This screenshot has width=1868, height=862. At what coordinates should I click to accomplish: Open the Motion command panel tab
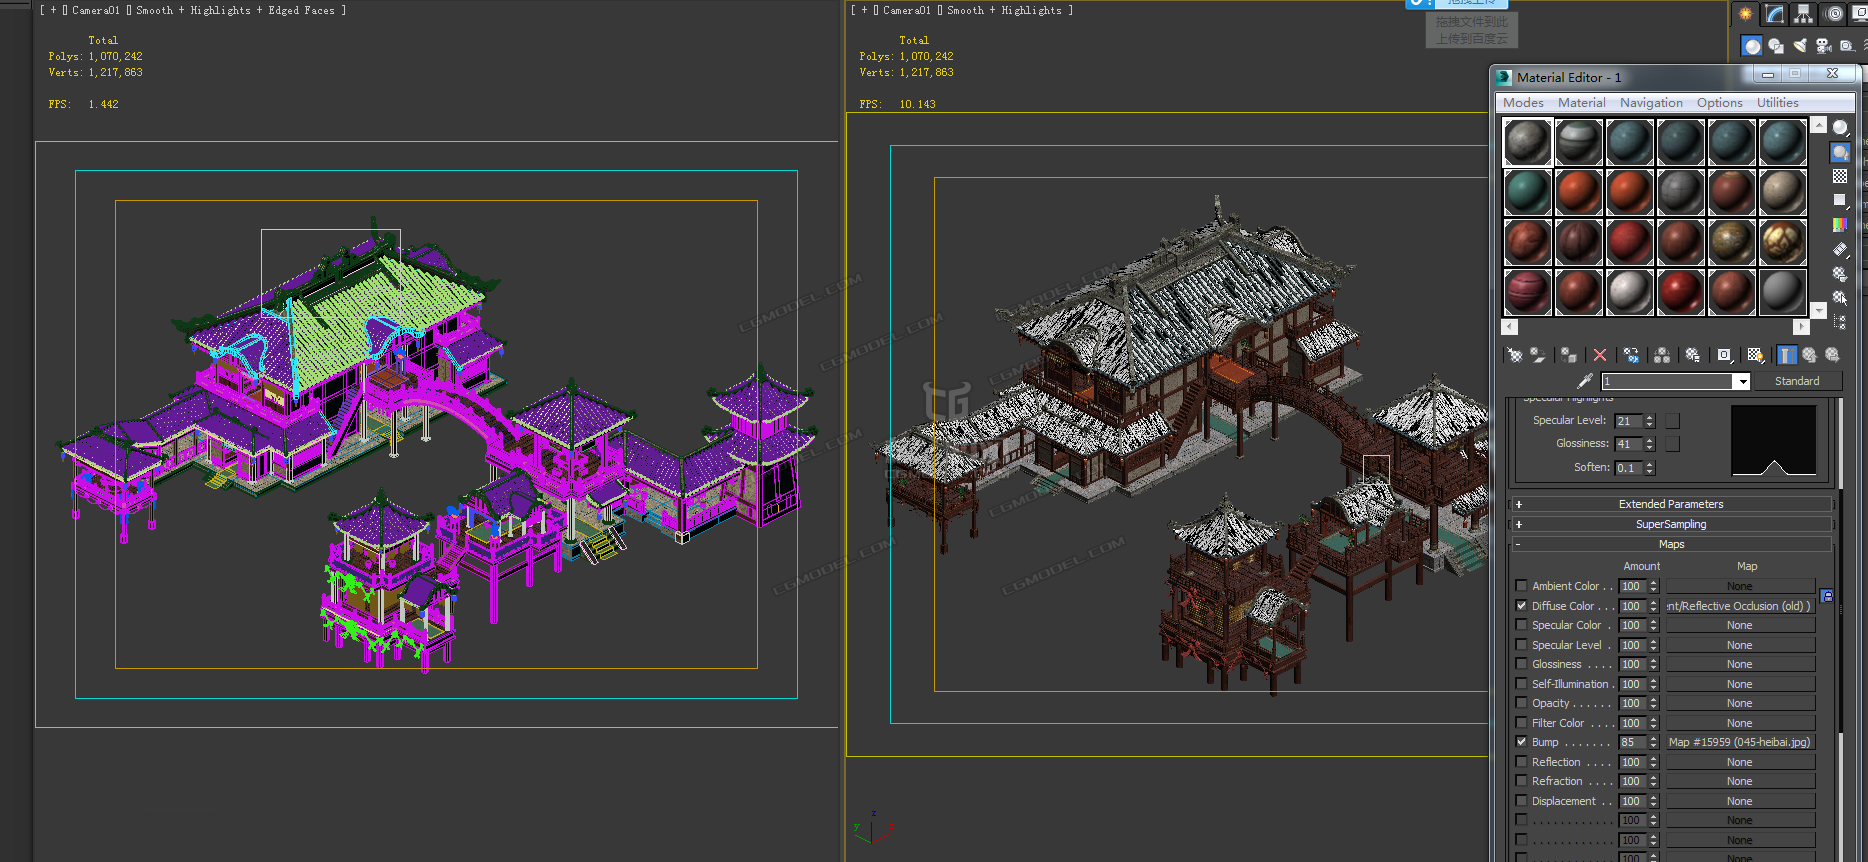pos(1834,14)
